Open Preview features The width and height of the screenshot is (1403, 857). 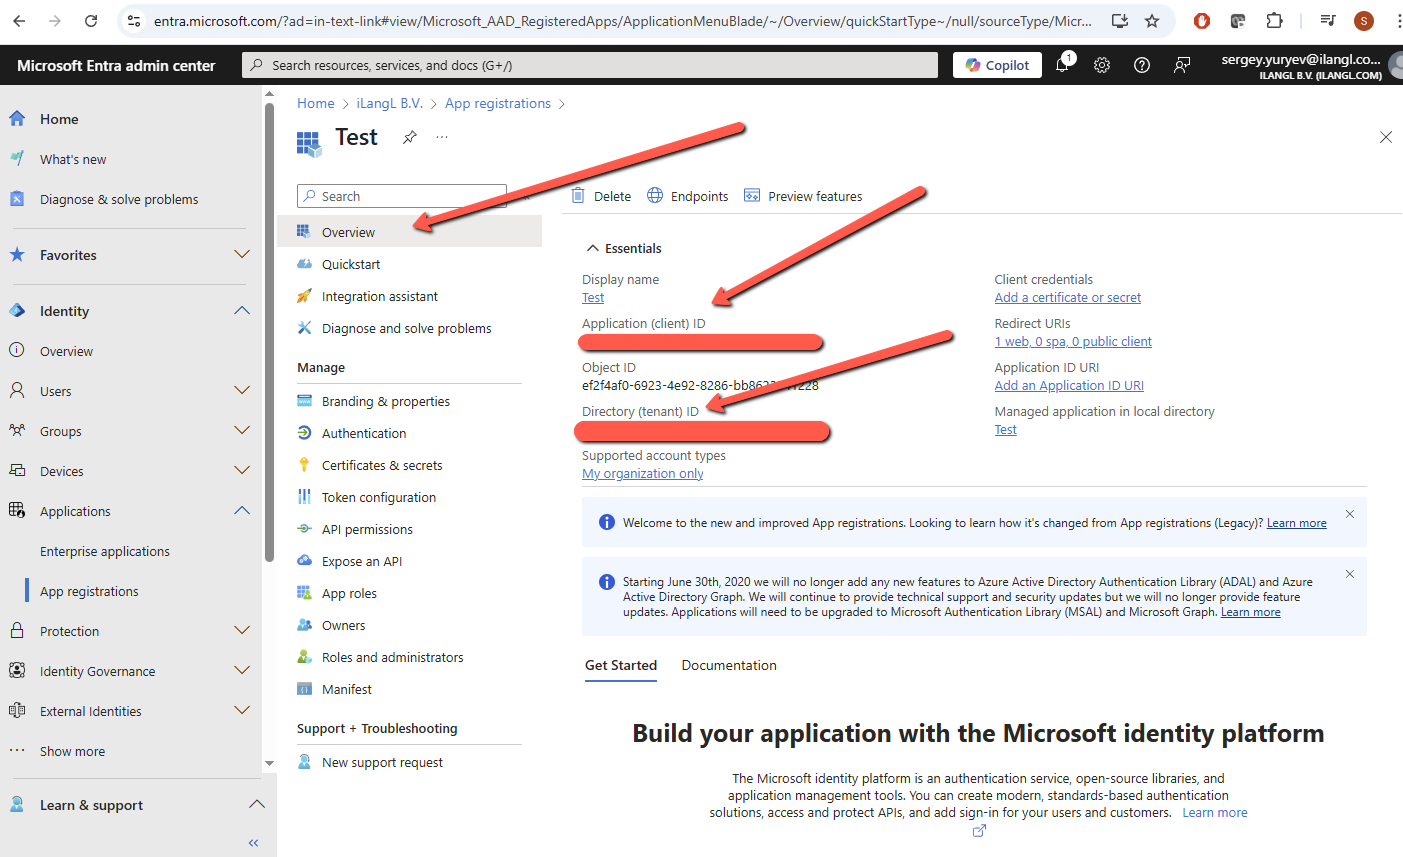click(x=803, y=196)
